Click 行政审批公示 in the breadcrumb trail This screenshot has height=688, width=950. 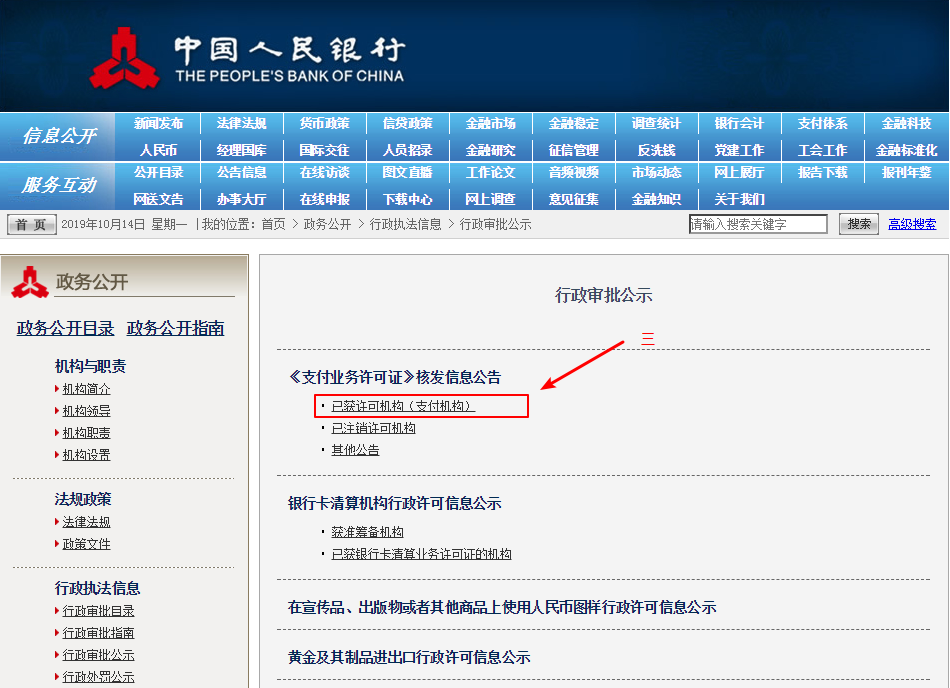point(495,224)
